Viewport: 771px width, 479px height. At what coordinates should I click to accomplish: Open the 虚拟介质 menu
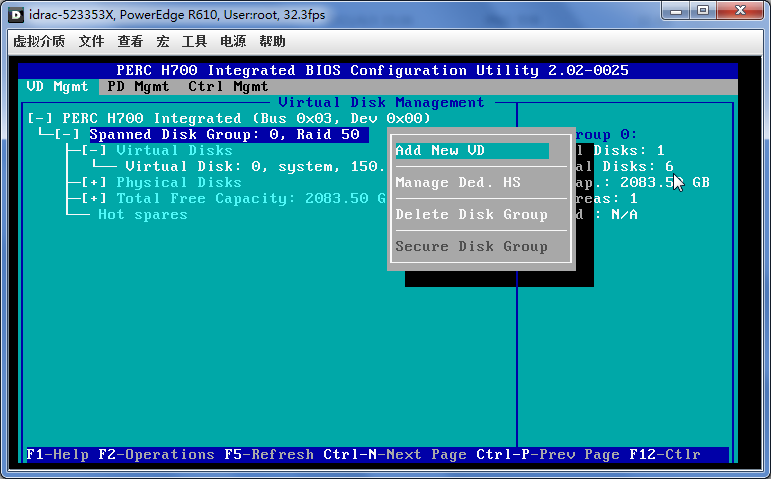click(x=39, y=41)
